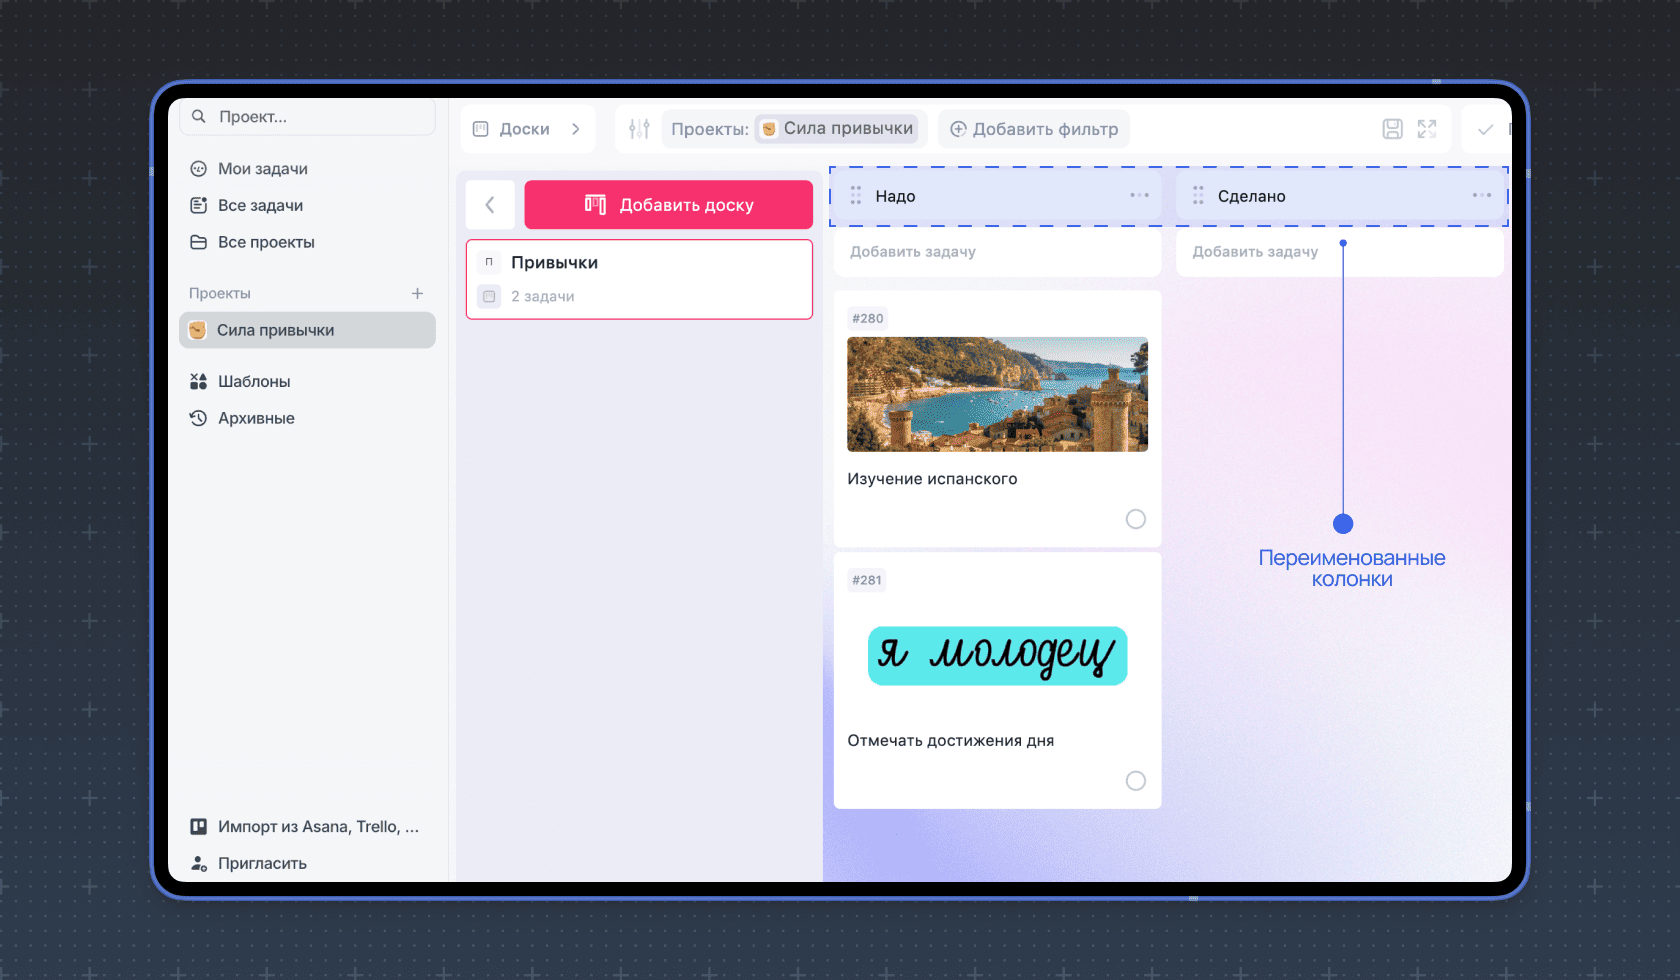The width and height of the screenshot is (1680, 980).
Task: Click the filter settings sliders icon
Action: coord(639,129)
